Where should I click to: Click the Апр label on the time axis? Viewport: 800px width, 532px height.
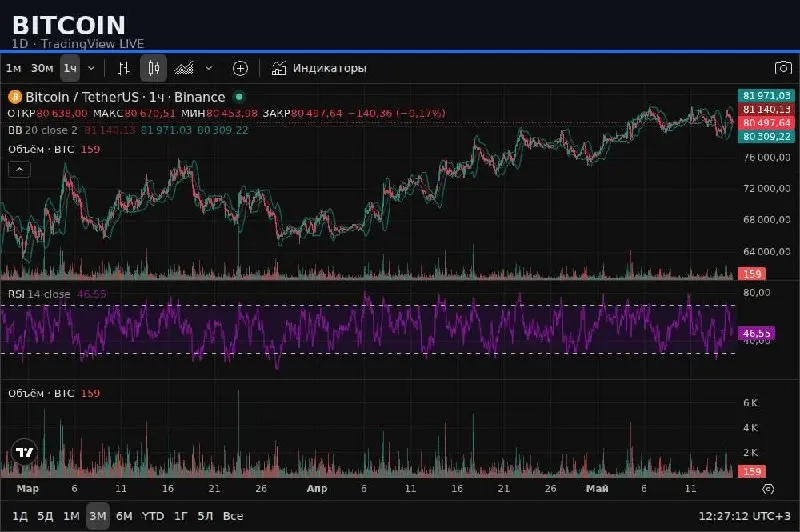pos(316,489)
